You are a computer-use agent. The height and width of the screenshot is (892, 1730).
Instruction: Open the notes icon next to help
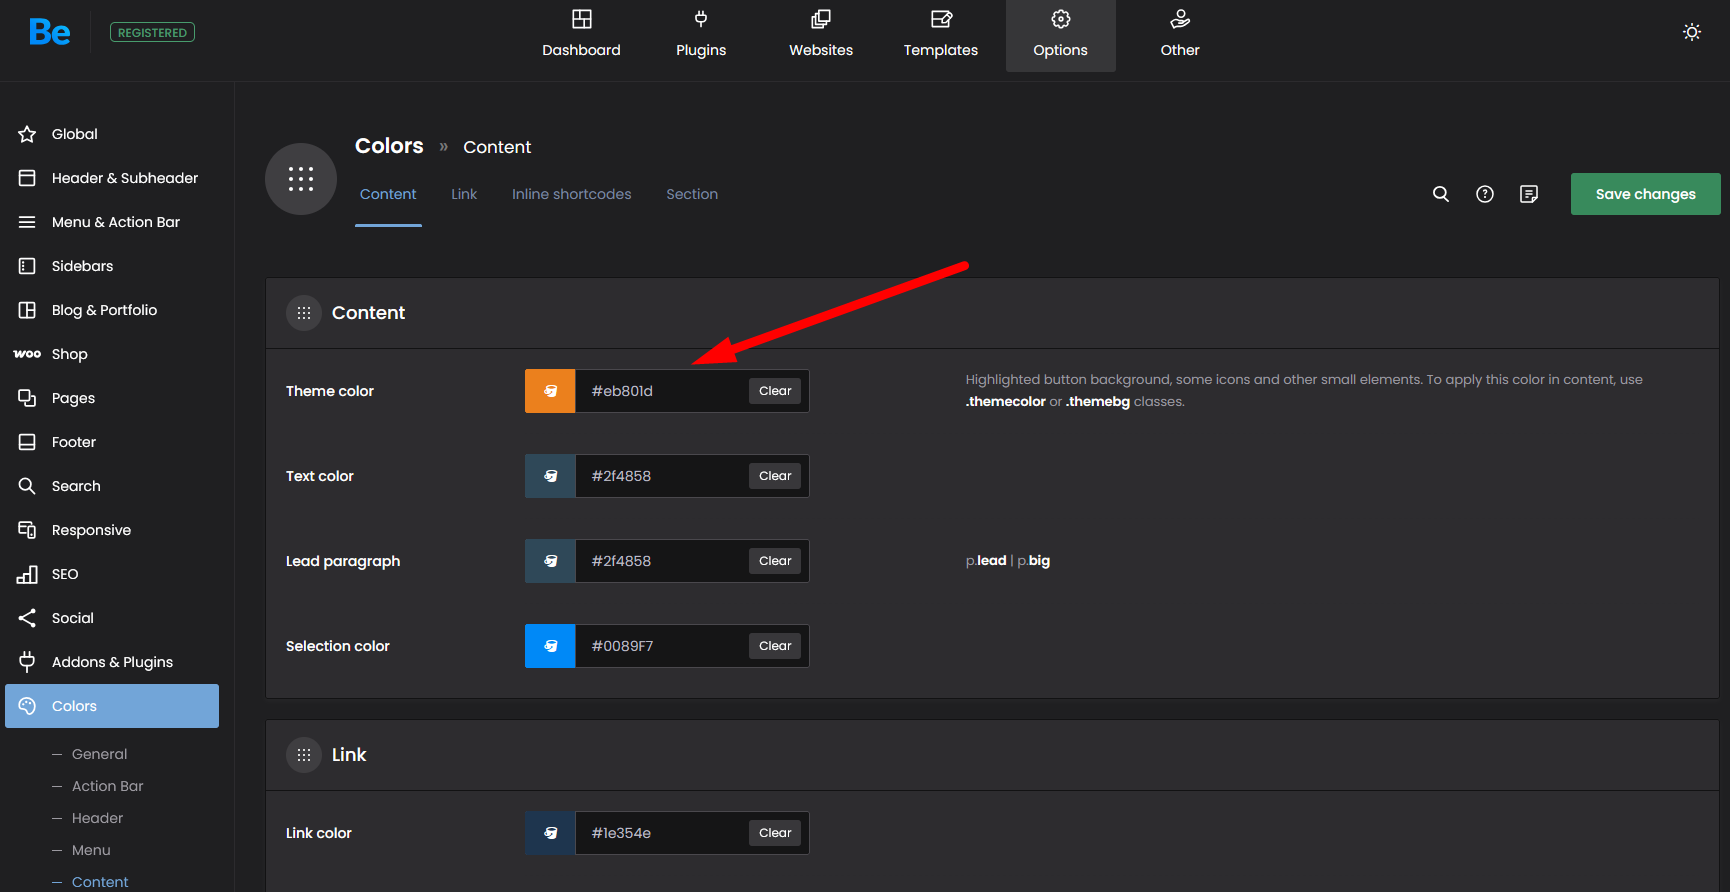click(x=1528, y=194)
